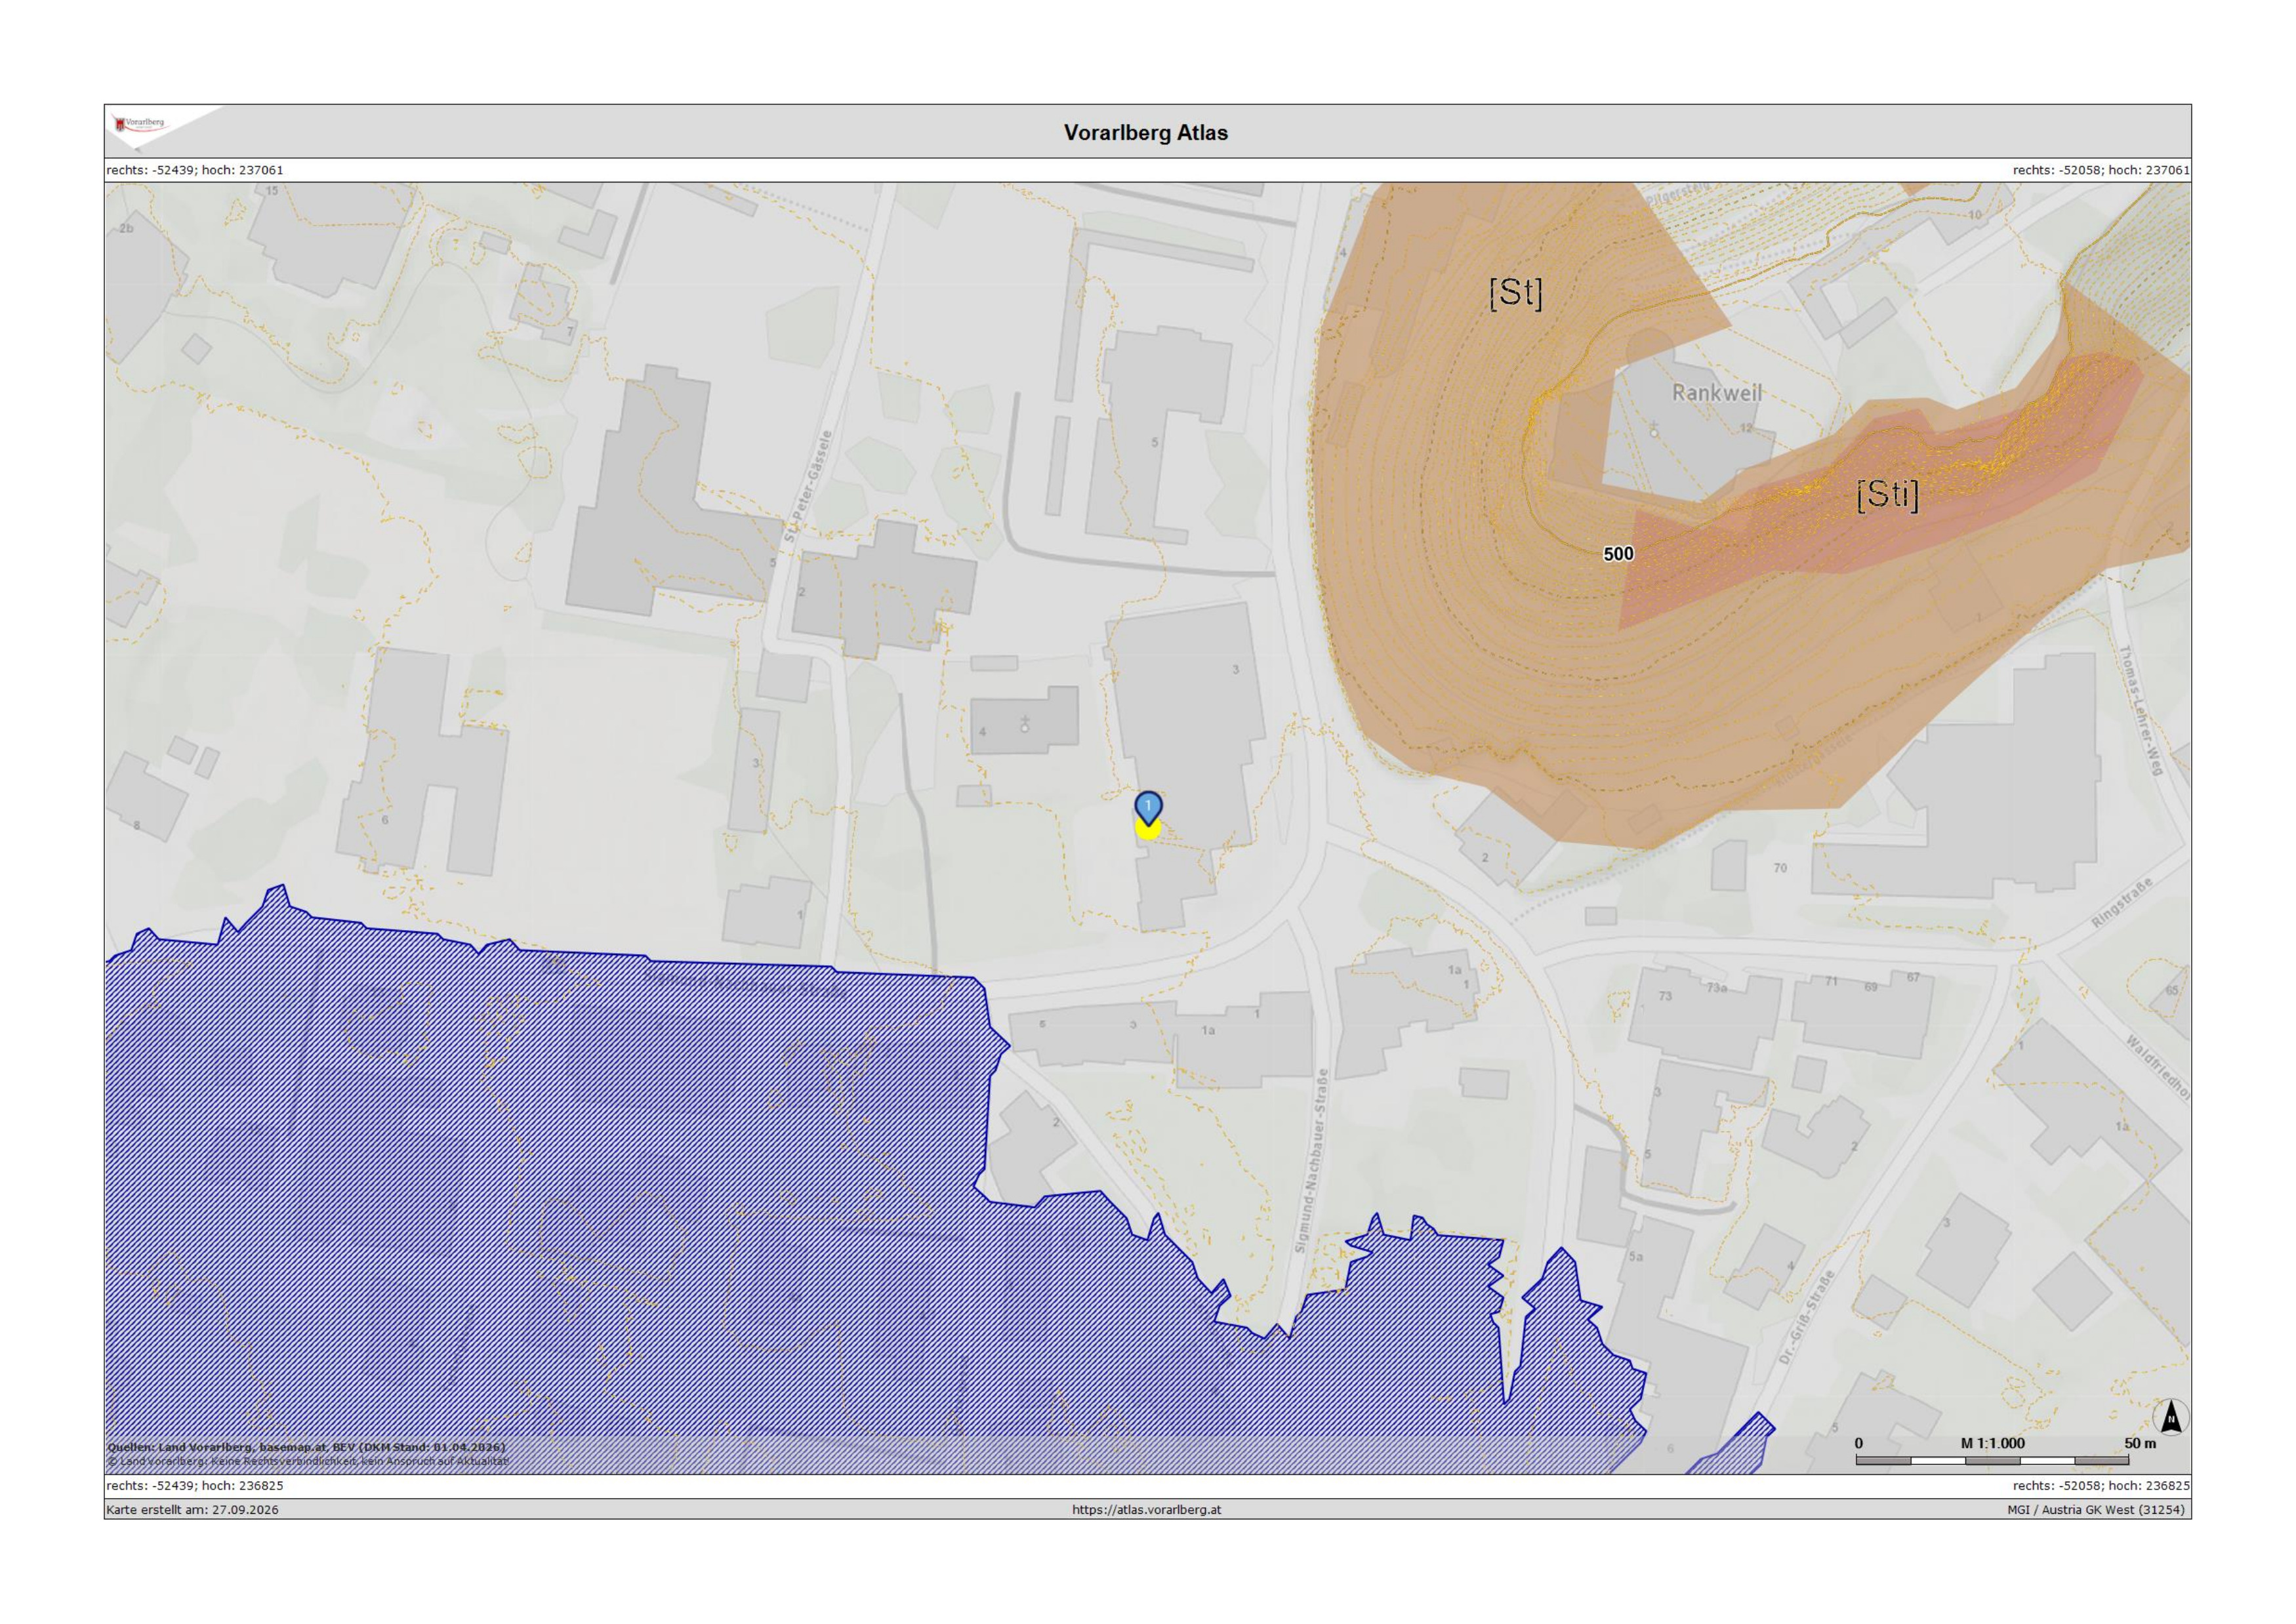Click house number 73a
Image resolution: width=2296 pixels, height=1624 pixels.
tap(1716, 988)
